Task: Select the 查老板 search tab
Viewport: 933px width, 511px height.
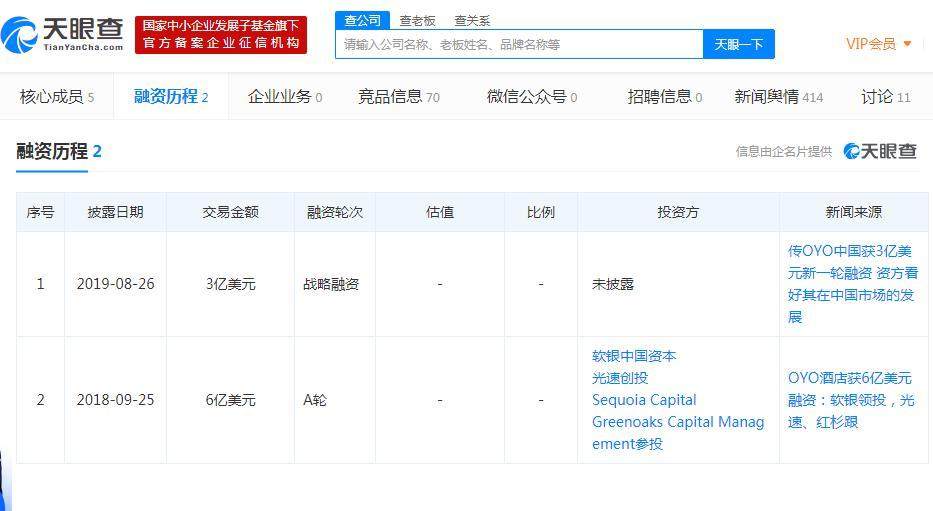Action: click(x=417, y=21)
